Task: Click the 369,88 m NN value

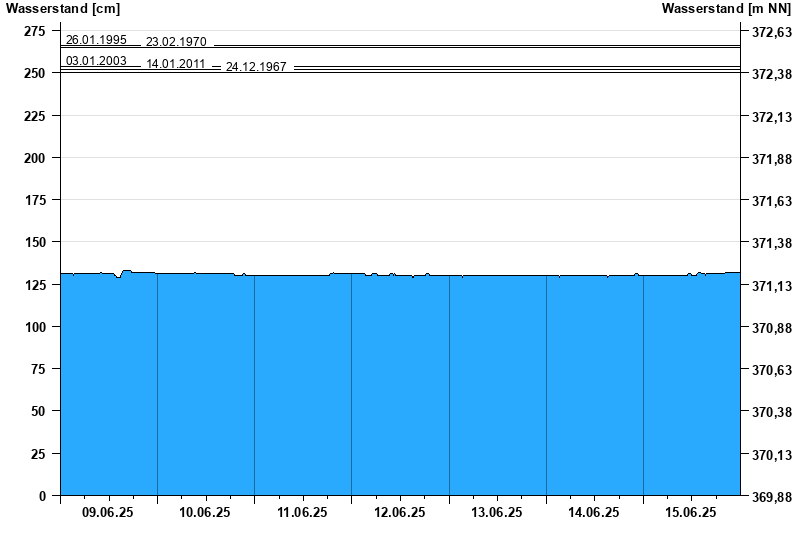Action: pyautogui.click(x=772, y=497)
